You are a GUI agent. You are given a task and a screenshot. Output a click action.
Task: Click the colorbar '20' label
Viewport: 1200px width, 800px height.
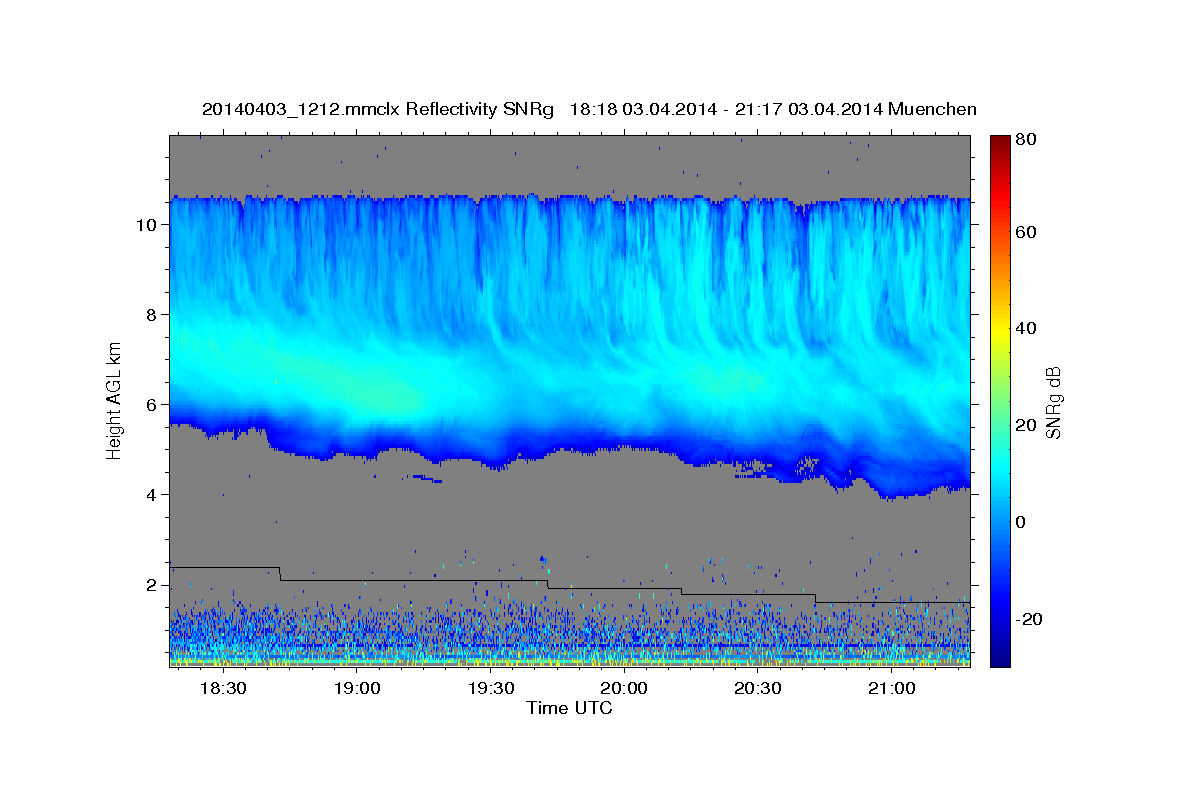(x=1025, y=425)
